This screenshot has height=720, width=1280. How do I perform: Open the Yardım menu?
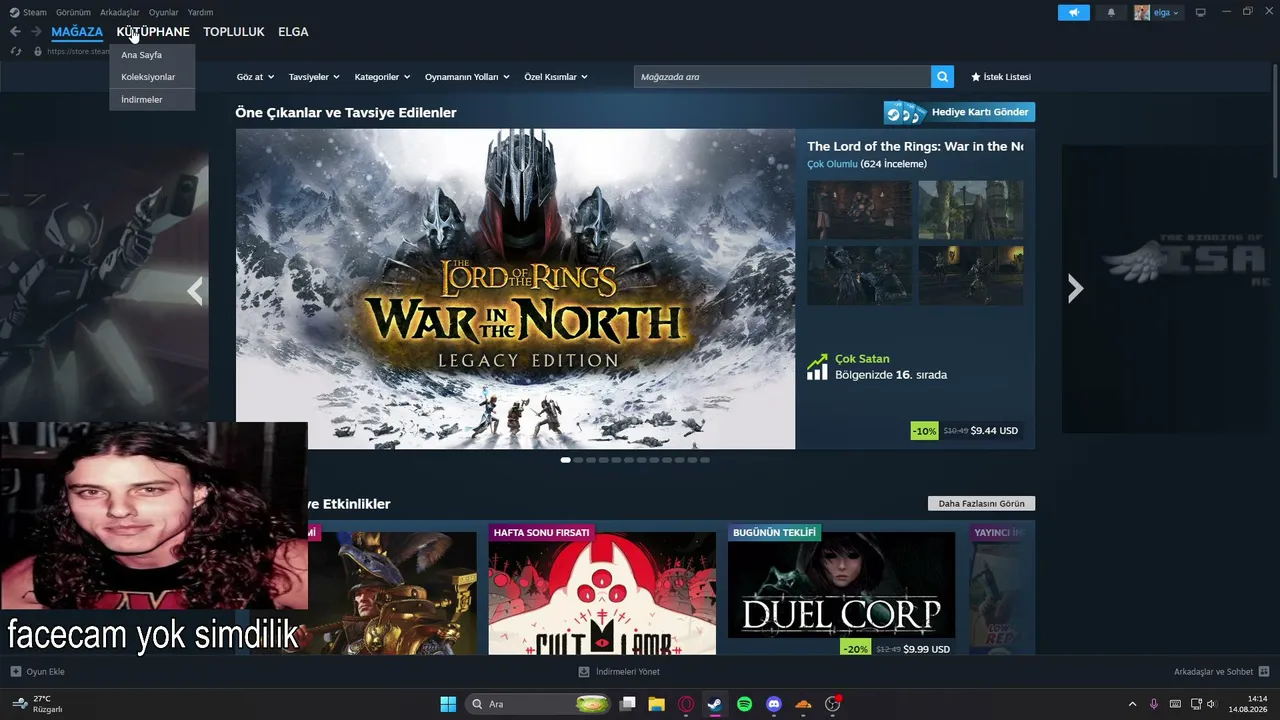(200, 12)
